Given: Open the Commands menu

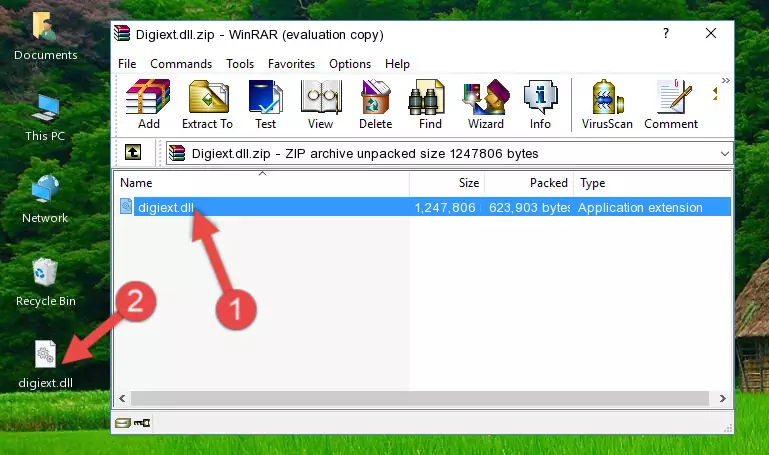Looking at the screenshot, I should [x=181, y=64].
